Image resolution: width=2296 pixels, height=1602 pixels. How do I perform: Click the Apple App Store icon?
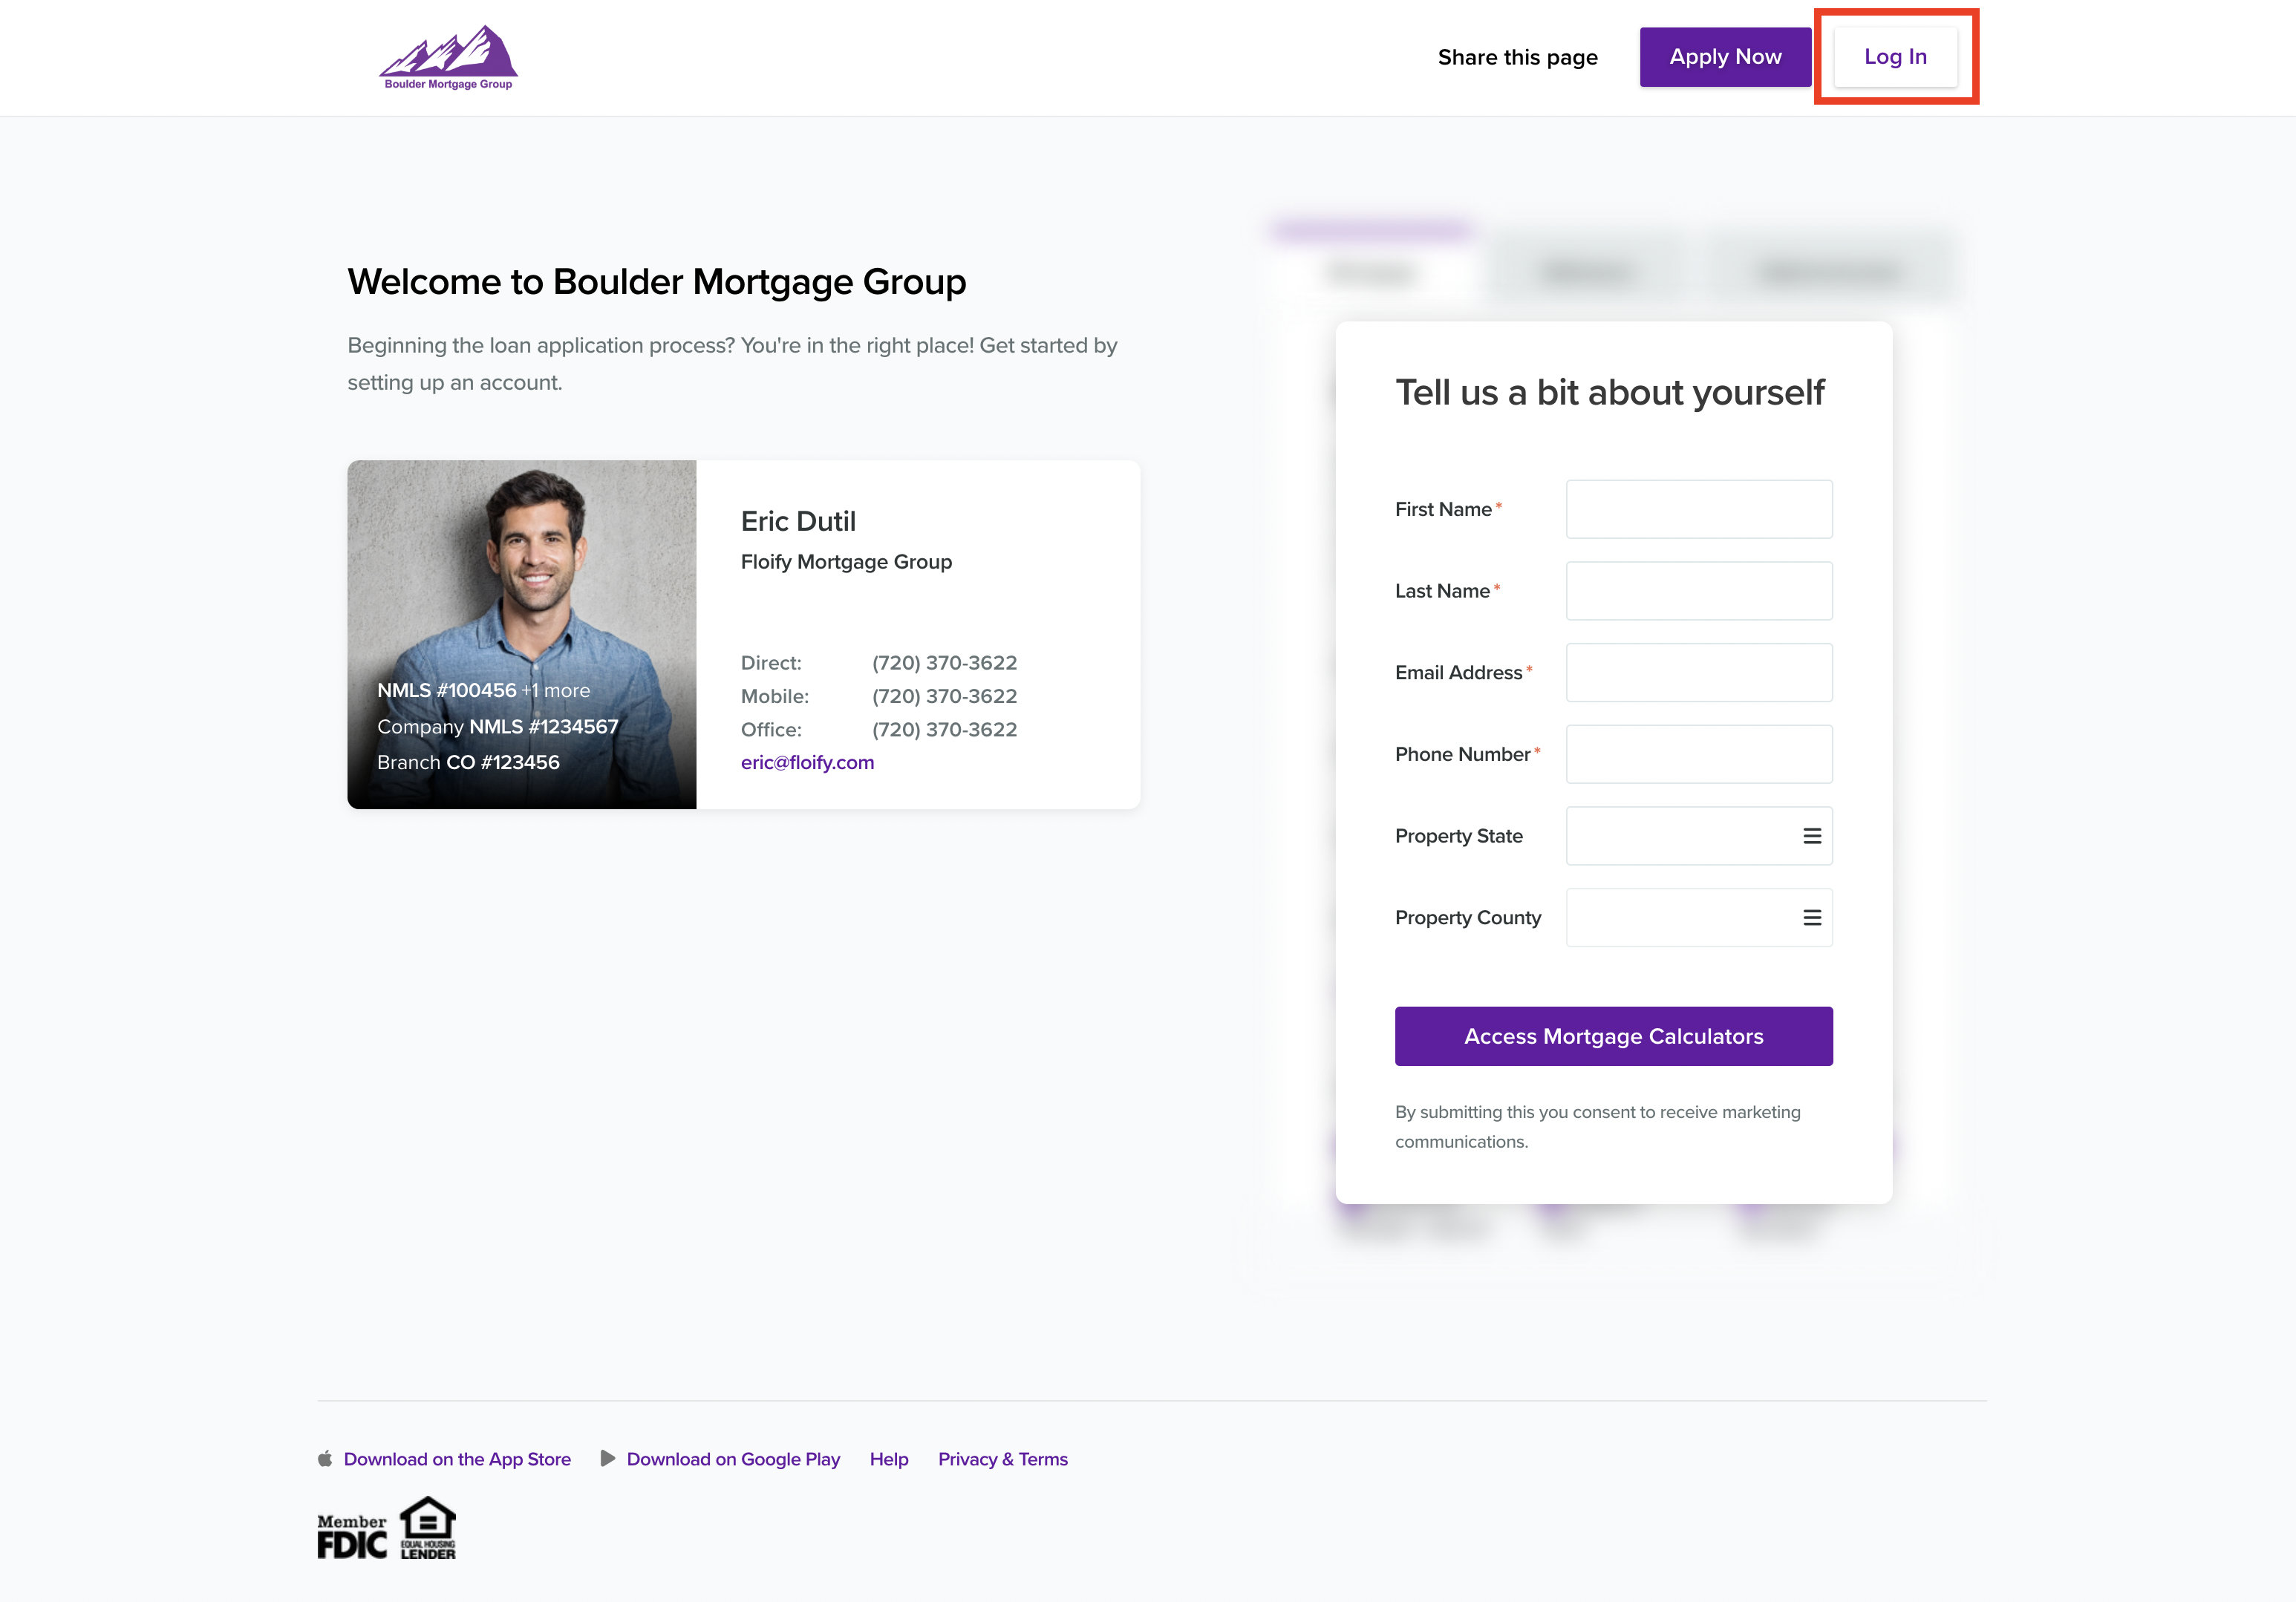325,1459
